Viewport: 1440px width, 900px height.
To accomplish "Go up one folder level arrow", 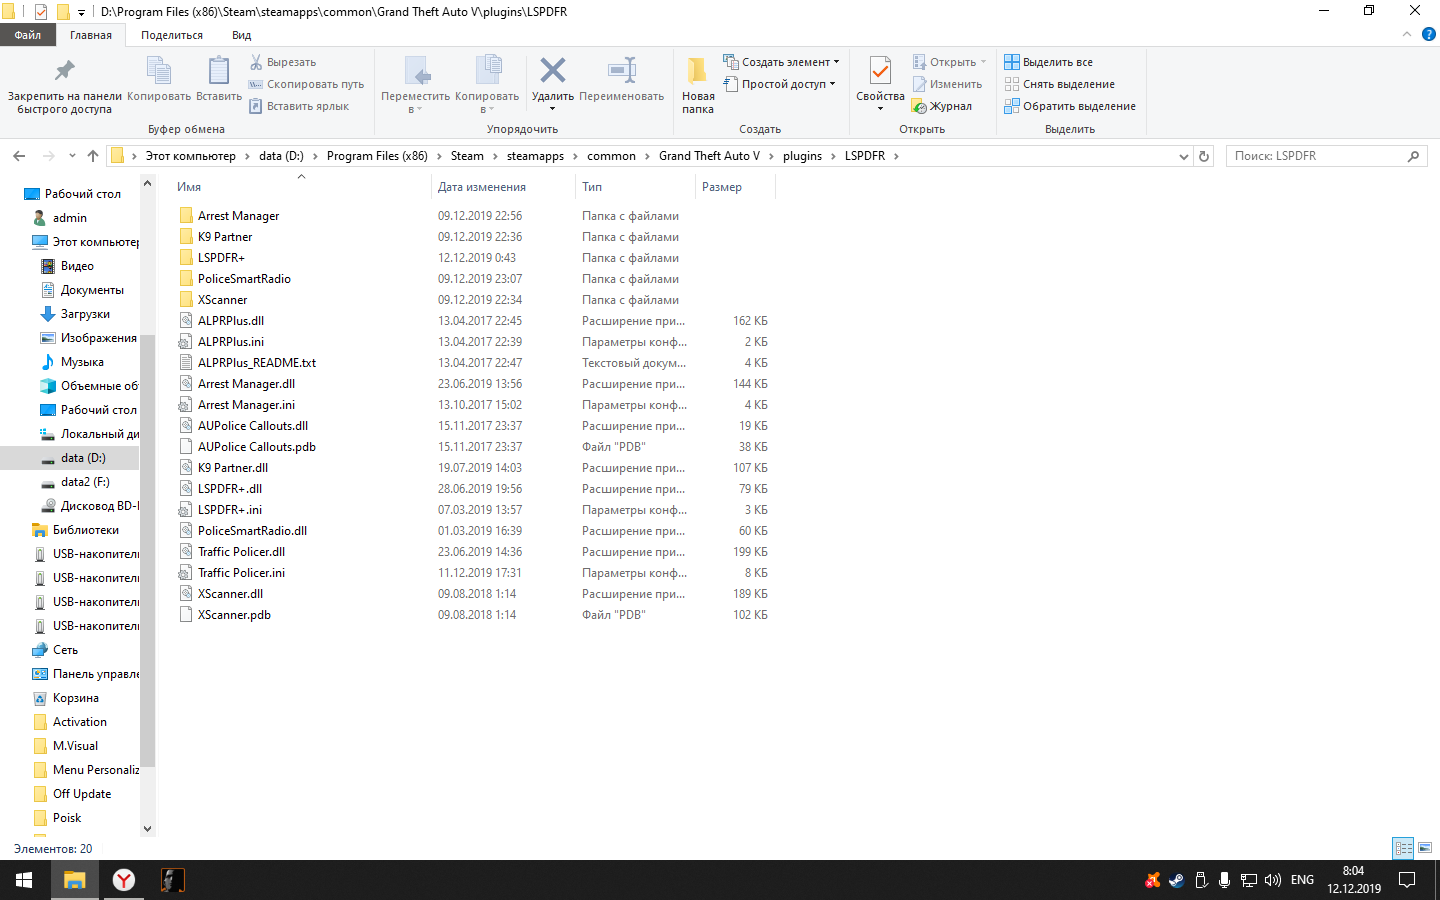I will [93, 156].
